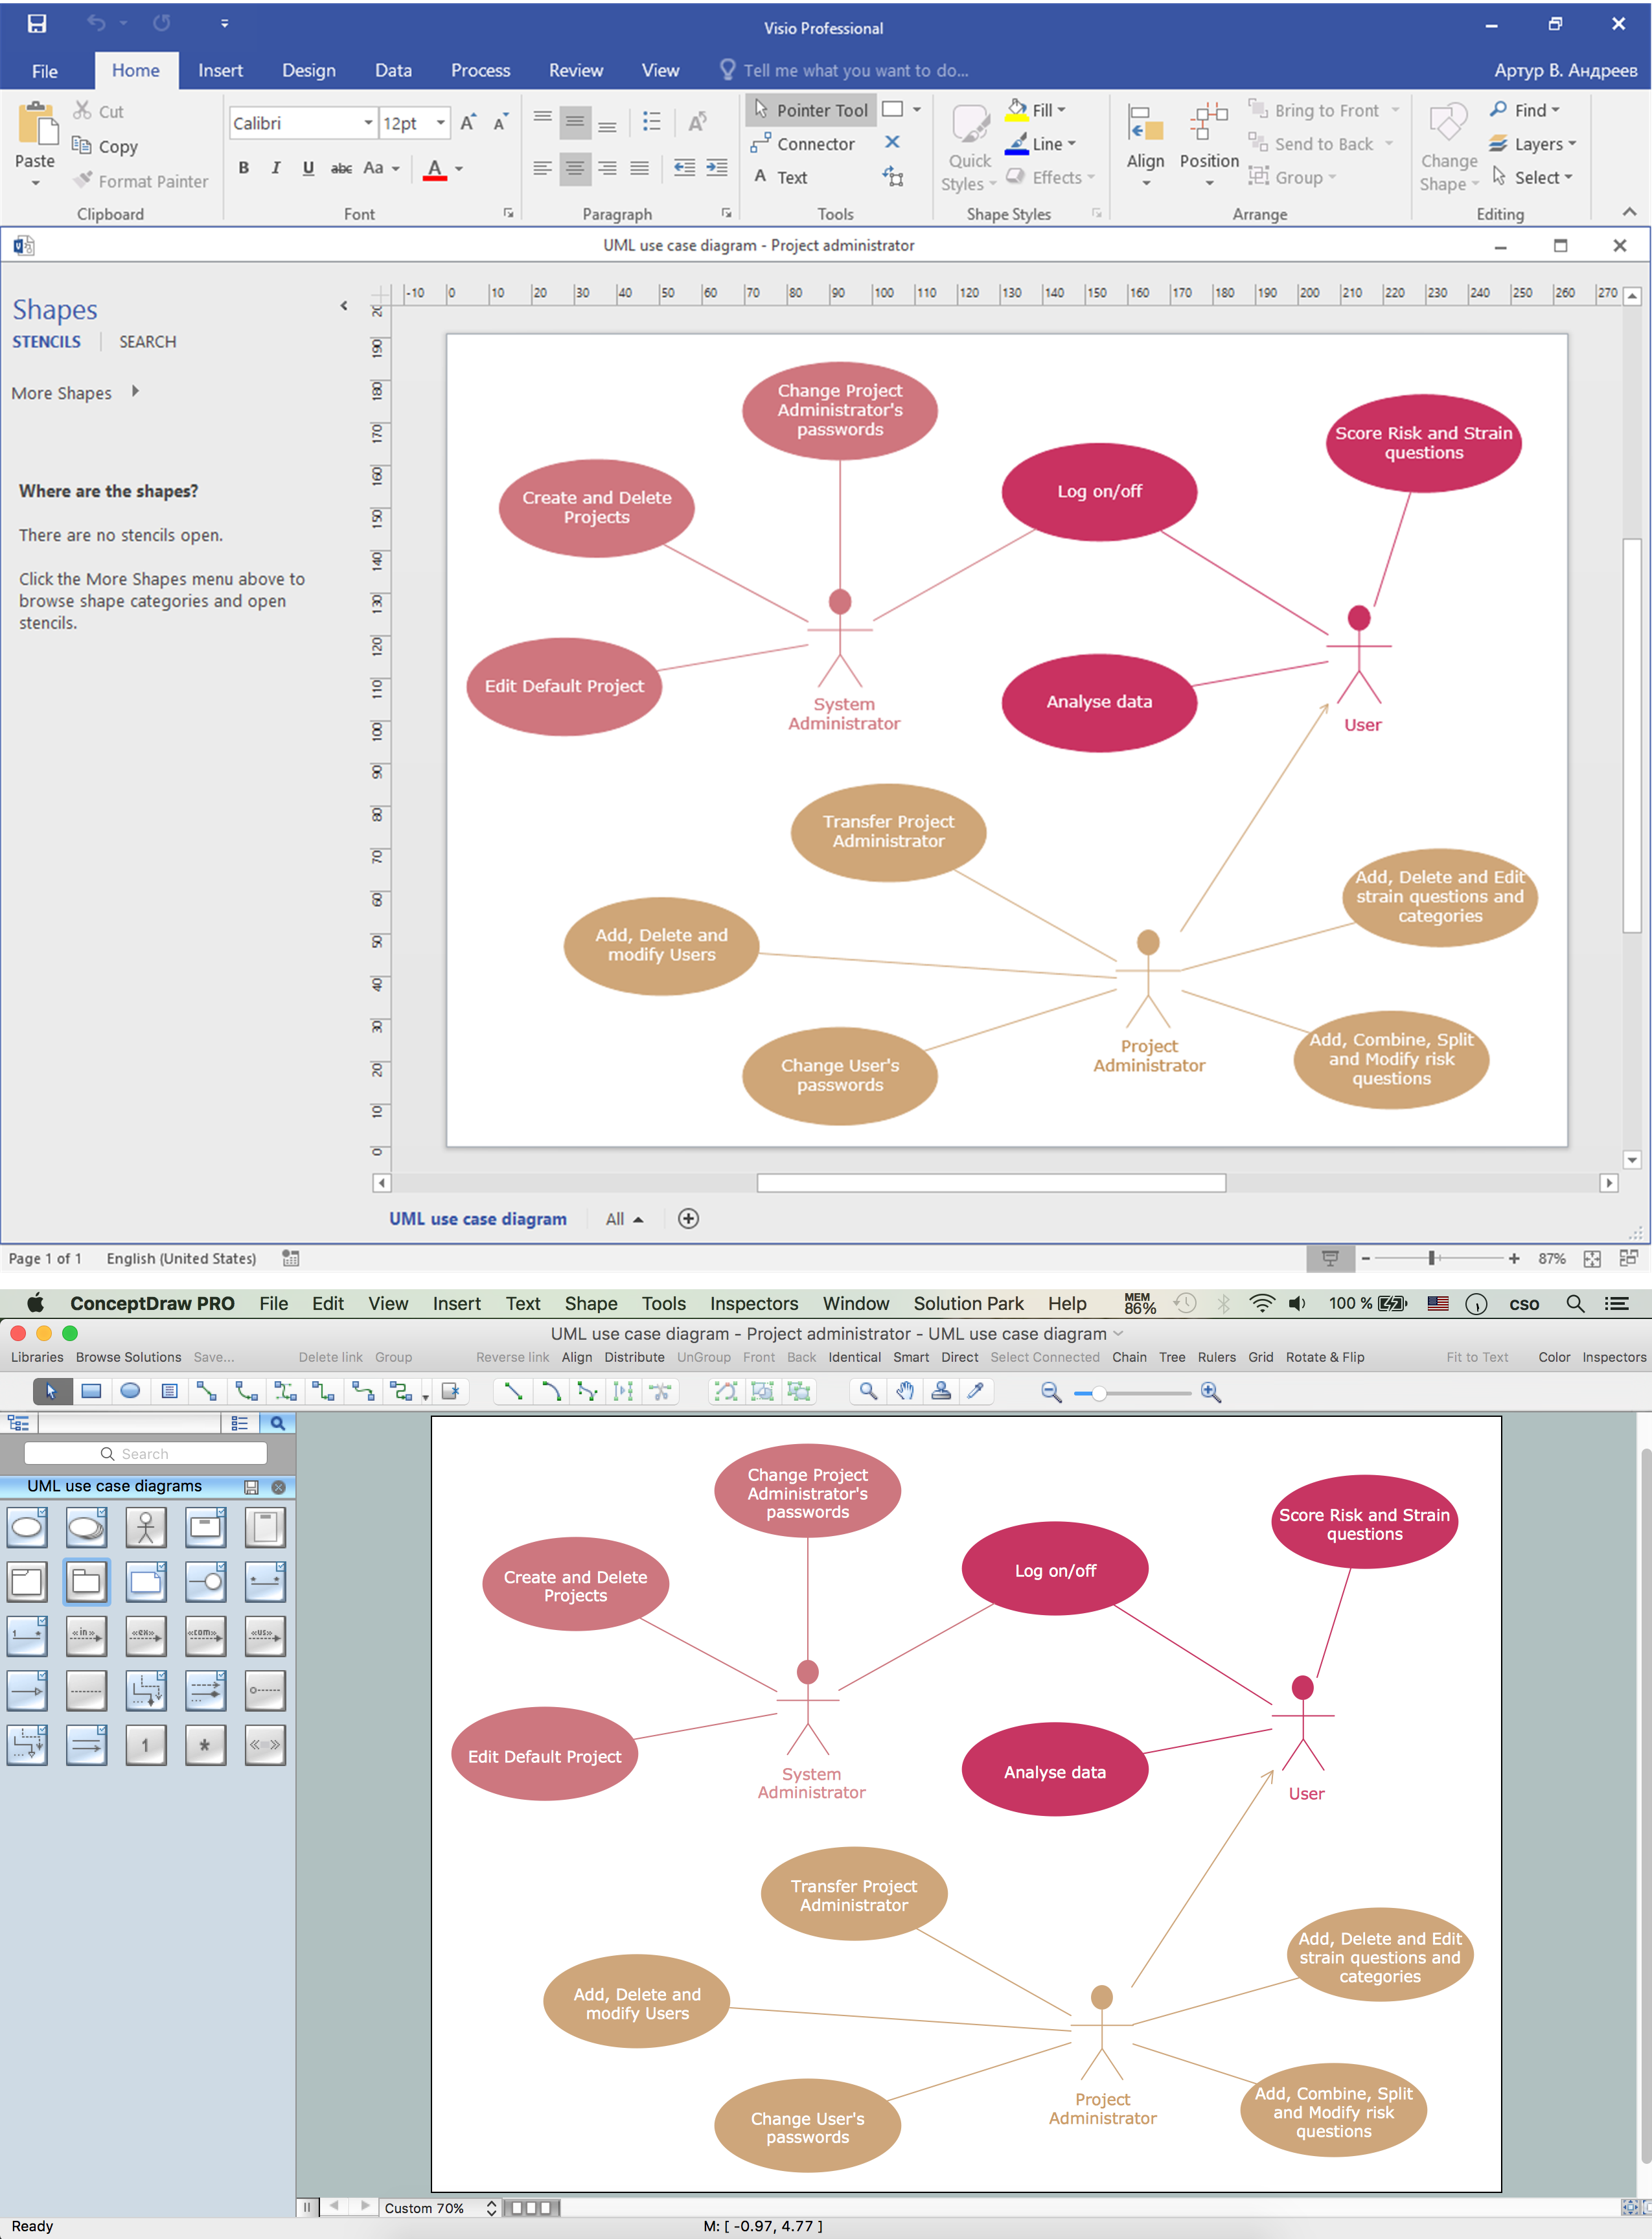The width and height of the screenshot is (1652, 2239).
Task: Open the font color dropdown arrow
Action: (458, 168)
